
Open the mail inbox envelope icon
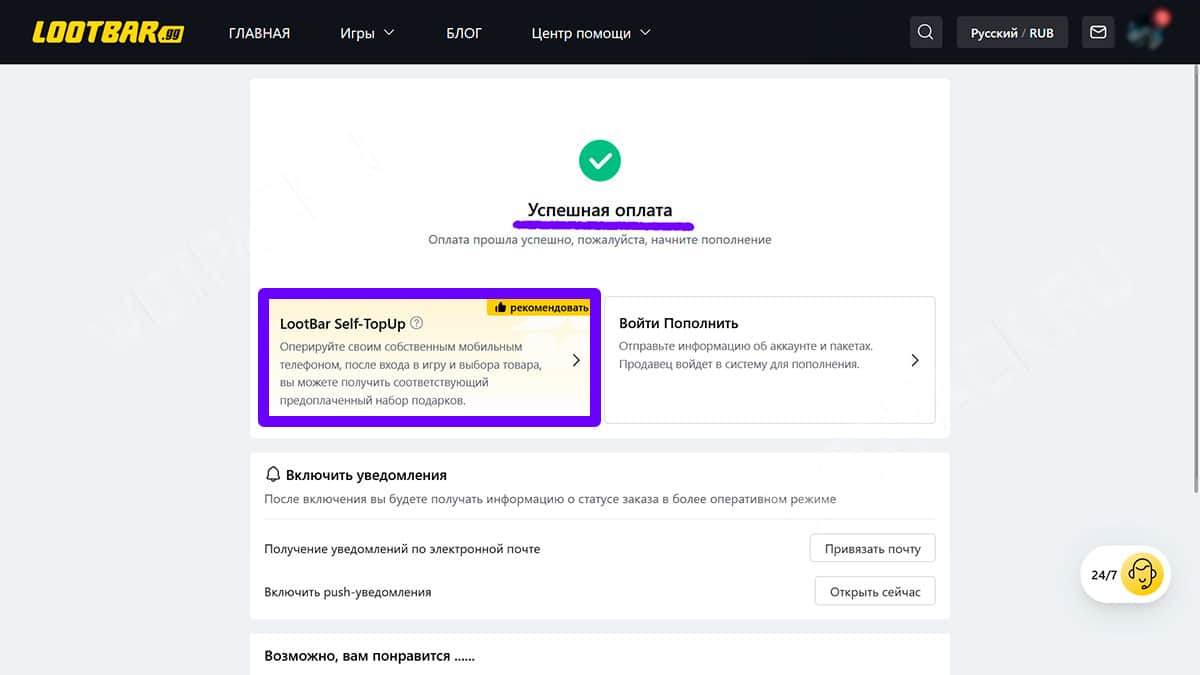pos(1098,32)
